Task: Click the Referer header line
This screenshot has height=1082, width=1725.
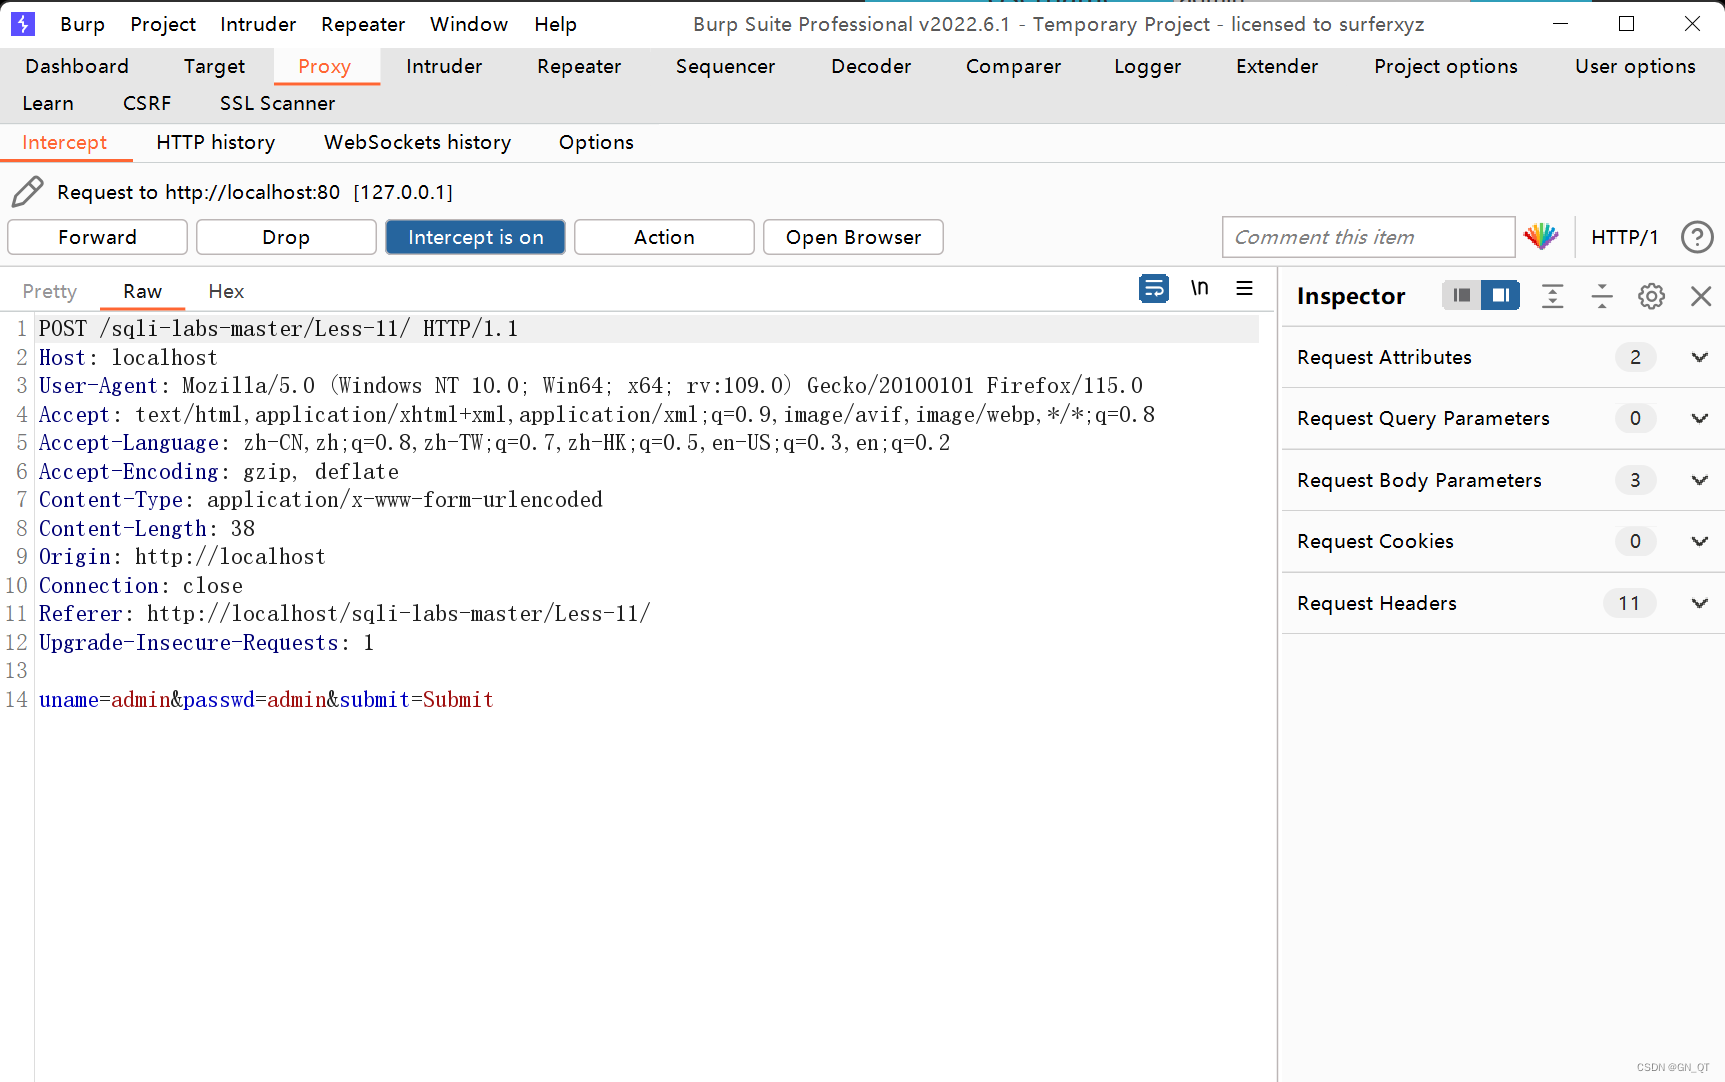Action: pyautogui.click(x=344, y=614)
